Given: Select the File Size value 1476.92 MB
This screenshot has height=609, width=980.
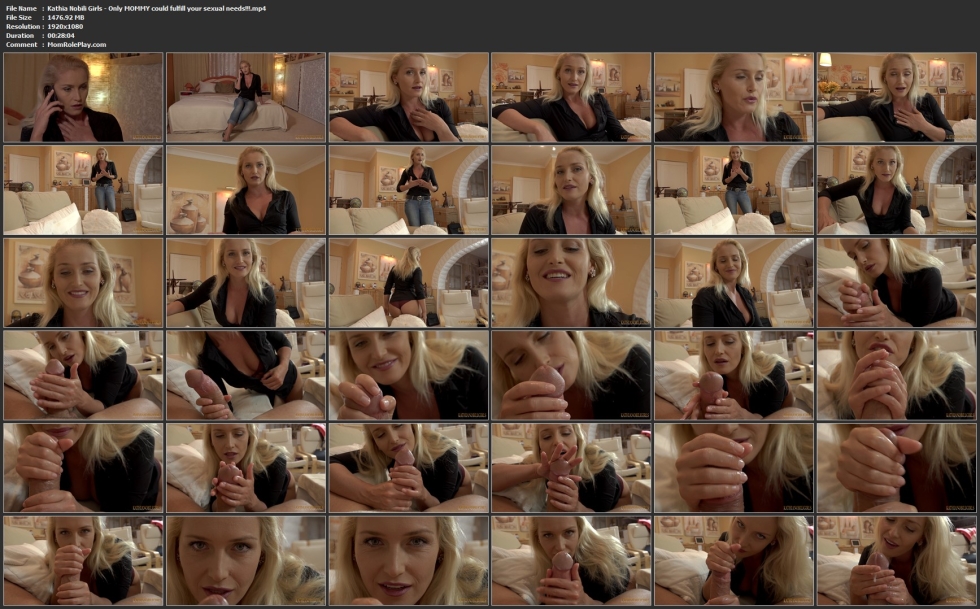Looking at the screenshot, I should coord(66,17).
